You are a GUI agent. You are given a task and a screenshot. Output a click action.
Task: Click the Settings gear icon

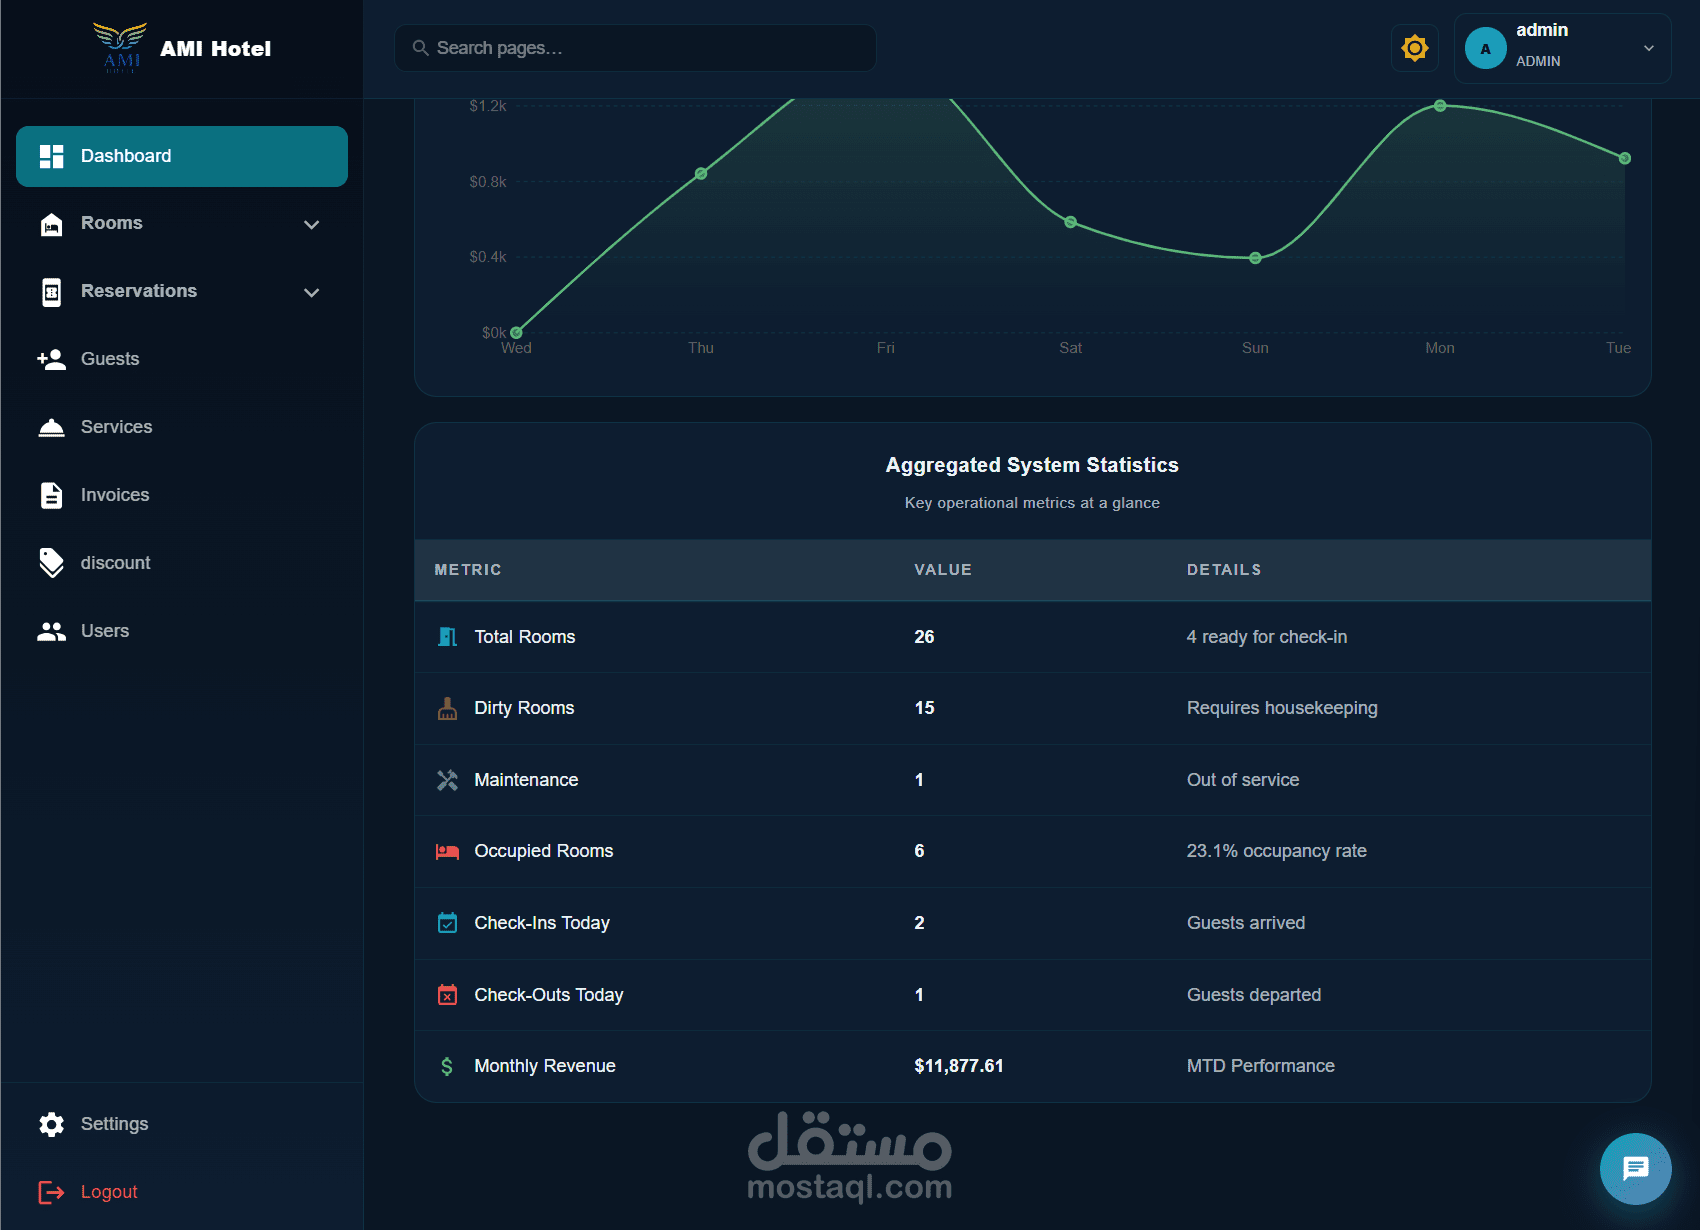pyautogui.click(x=51, y=1124)
